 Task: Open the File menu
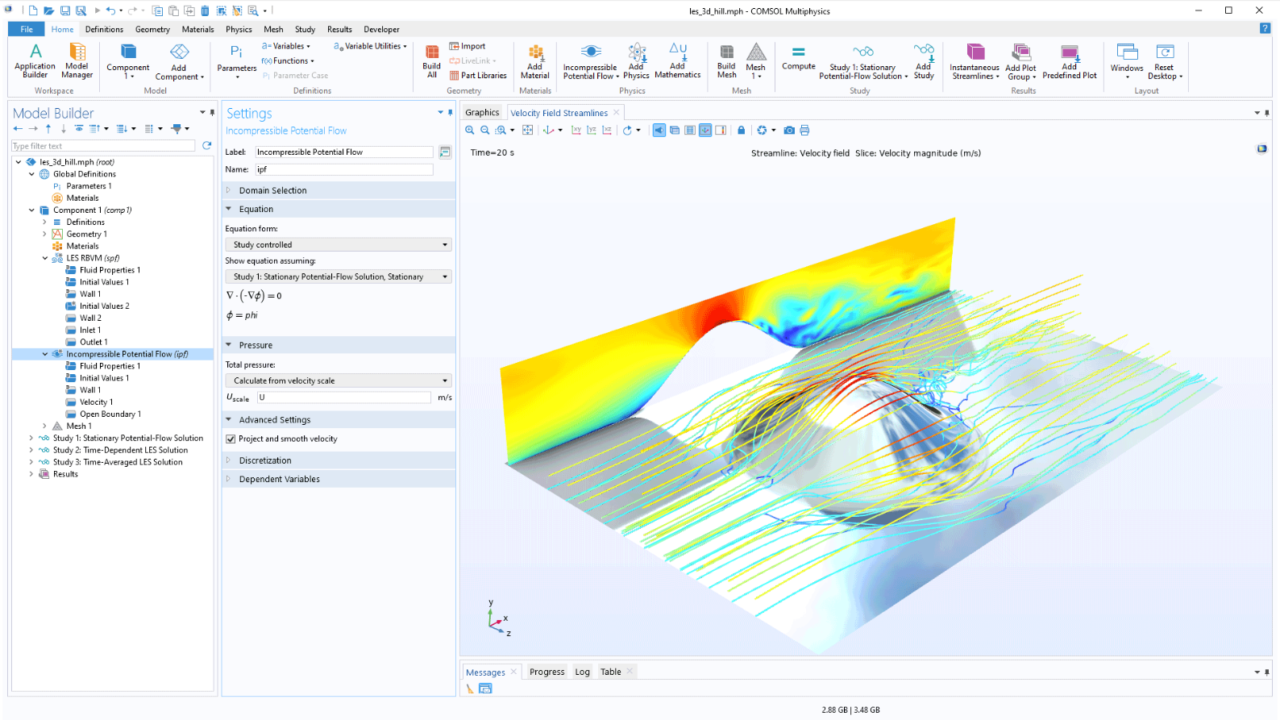[x=26, y=29]
